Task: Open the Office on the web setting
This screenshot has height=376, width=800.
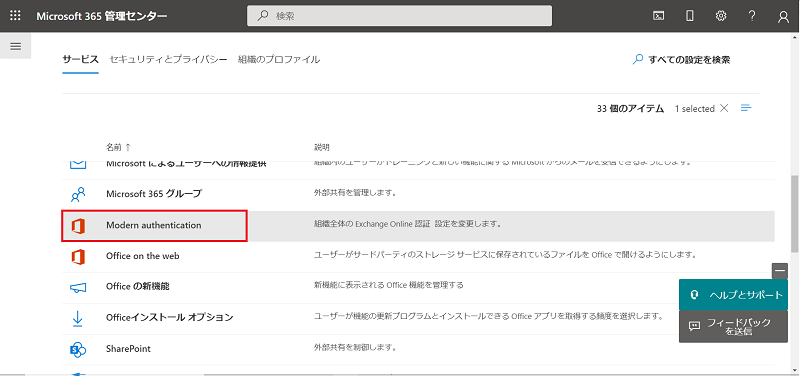Action: click(x=142, y=256)
